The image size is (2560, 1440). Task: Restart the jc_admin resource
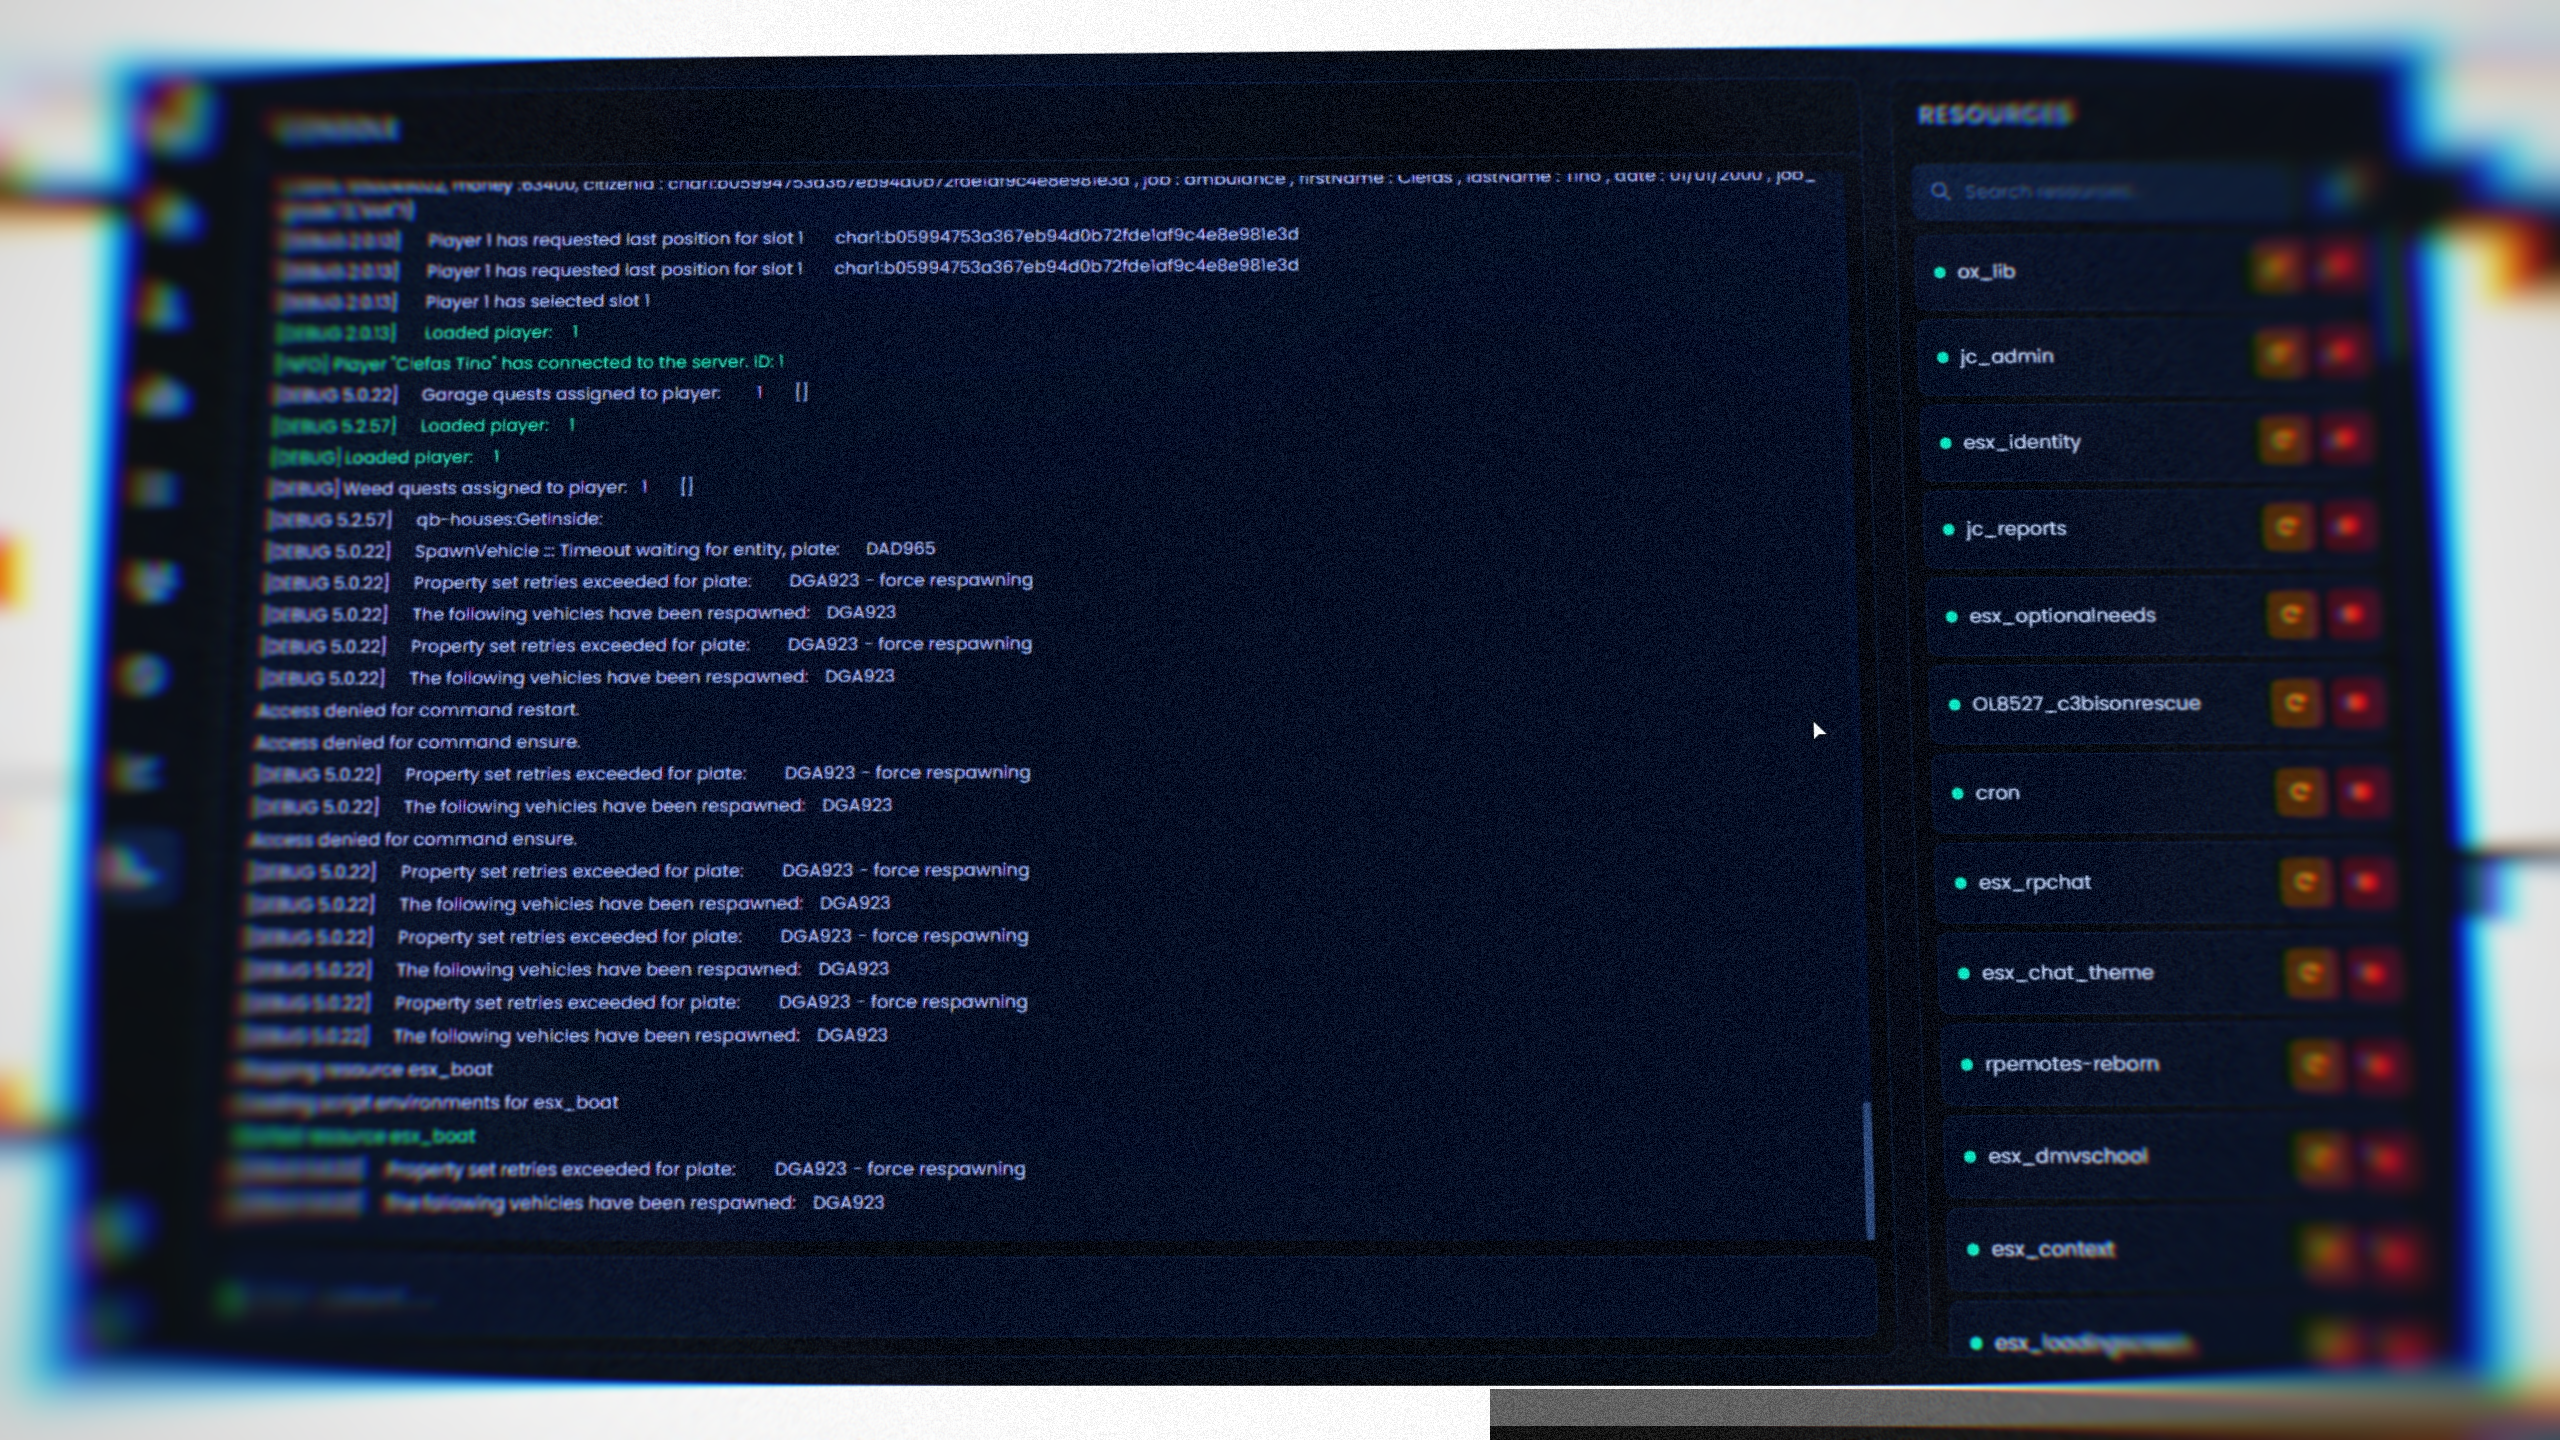(x=2280, y=353)
